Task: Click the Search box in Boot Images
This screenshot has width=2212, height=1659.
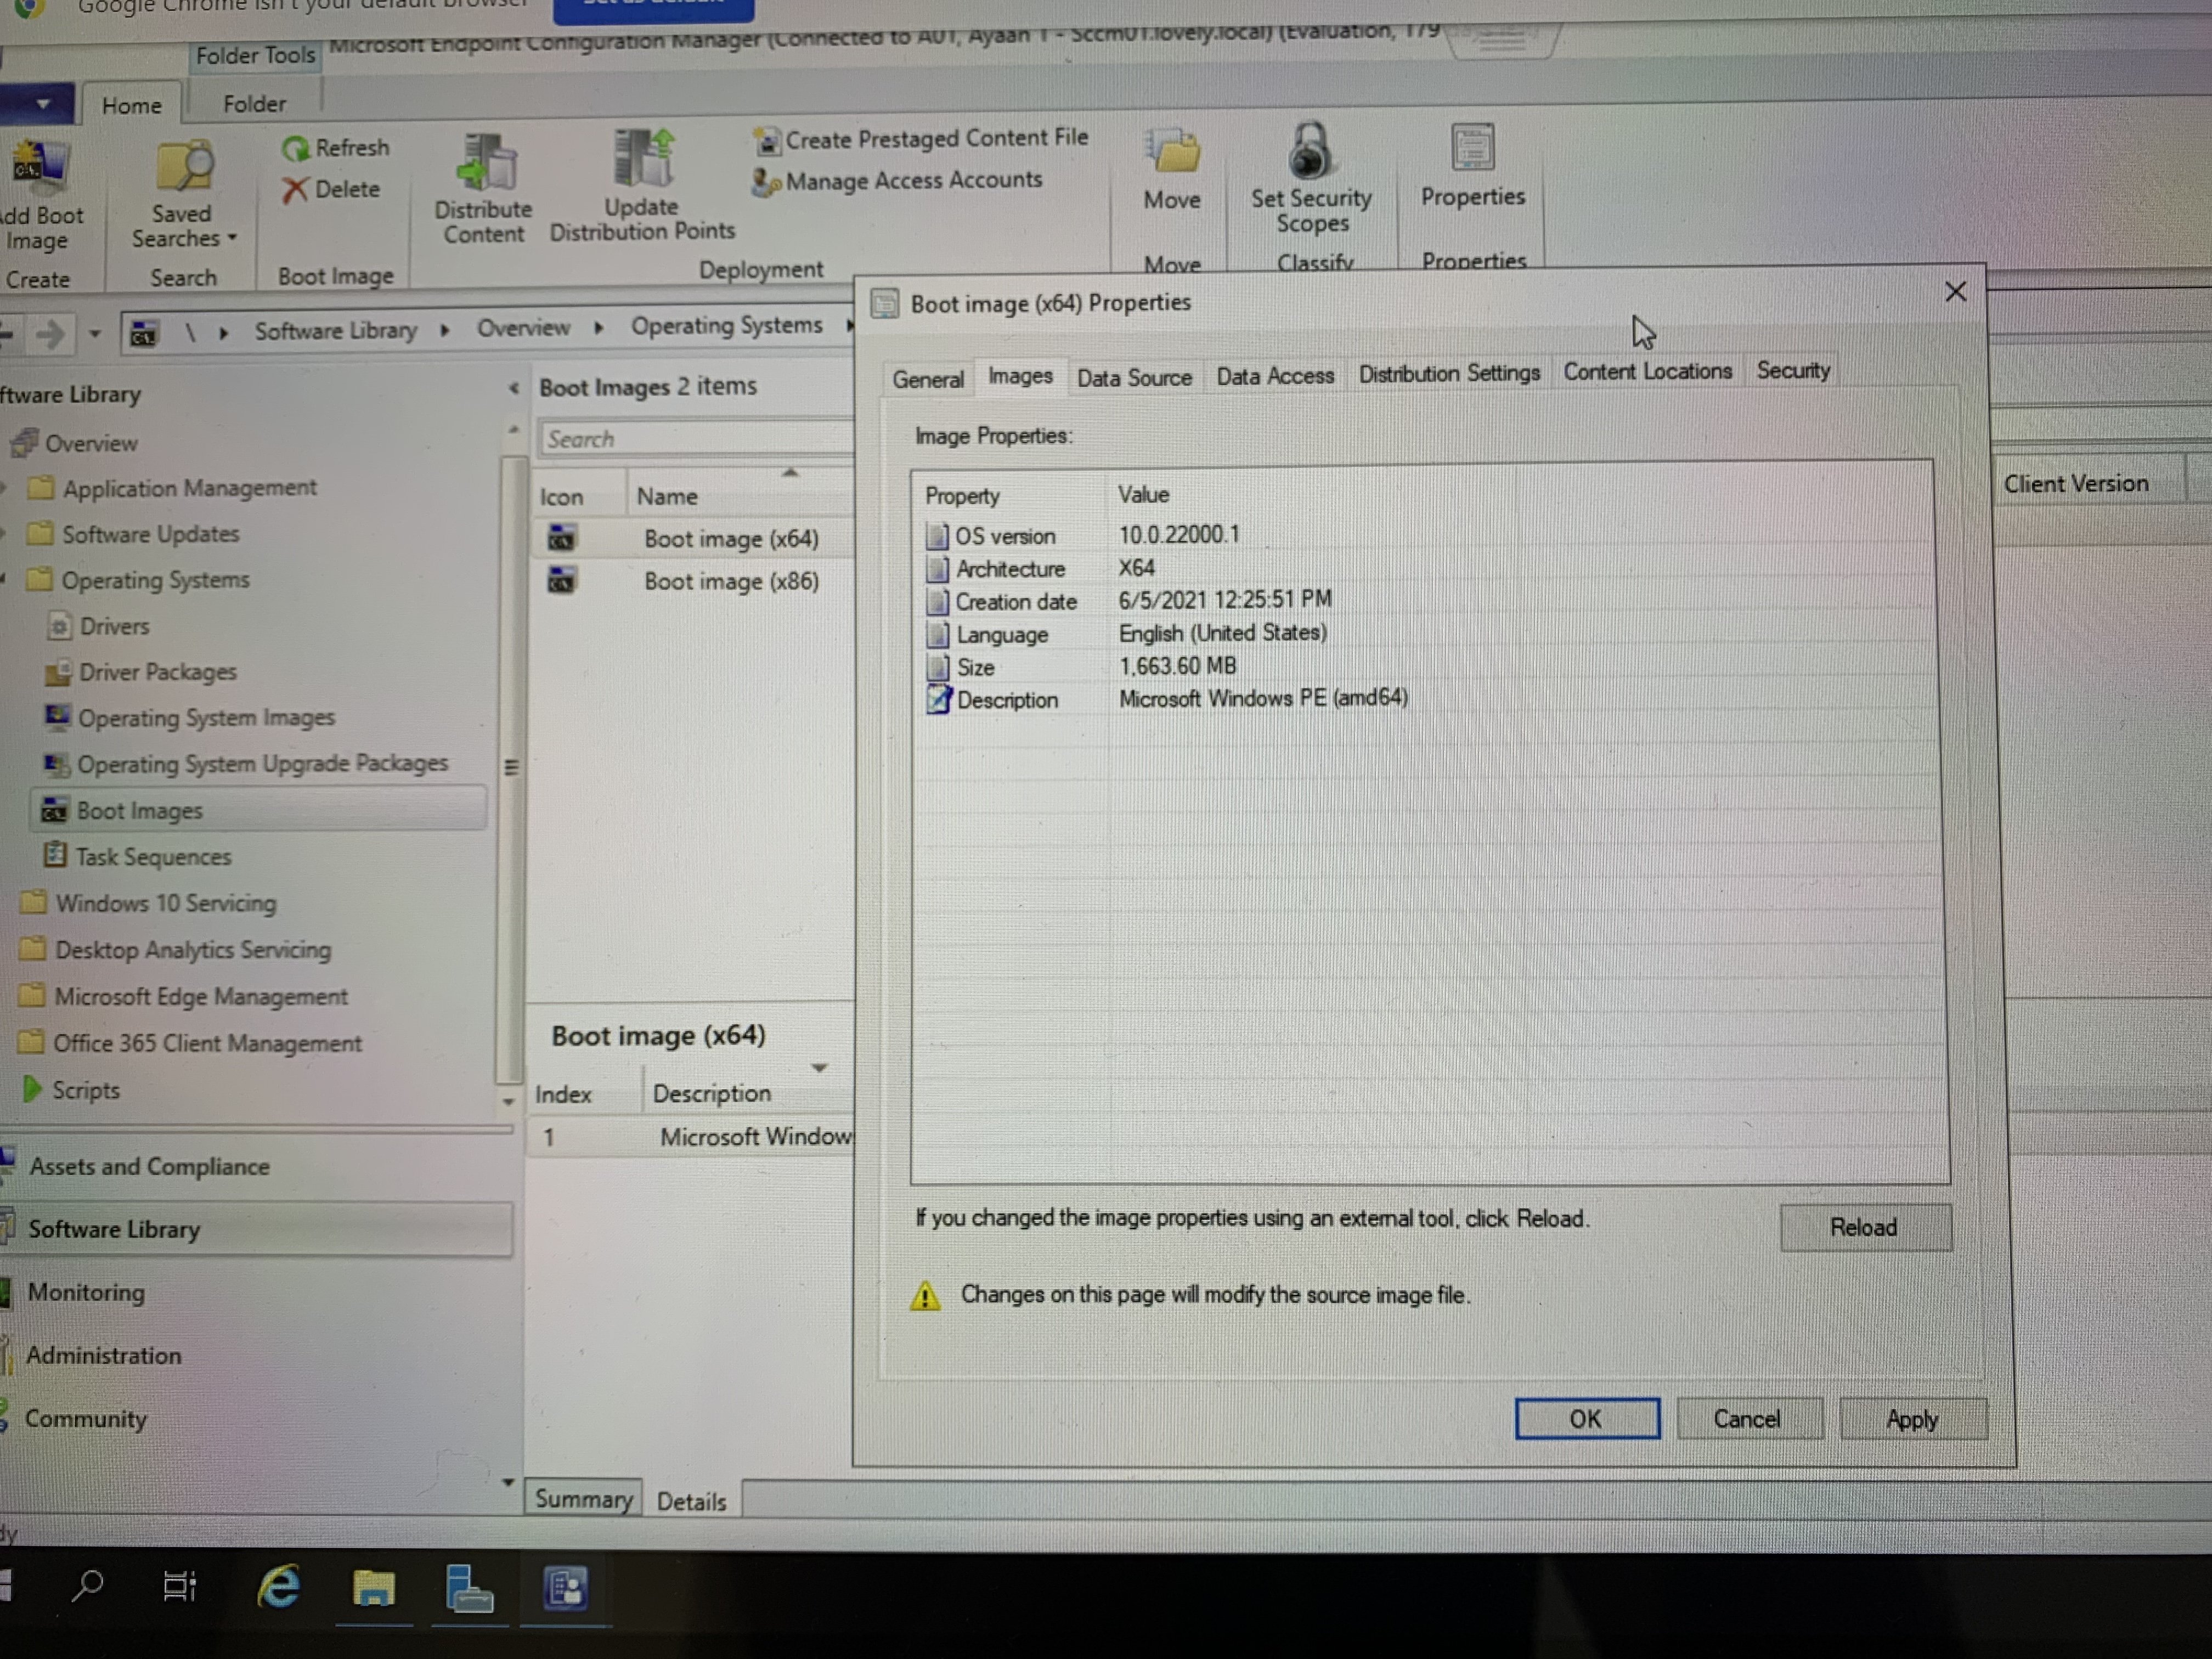Action: point(696,439)
